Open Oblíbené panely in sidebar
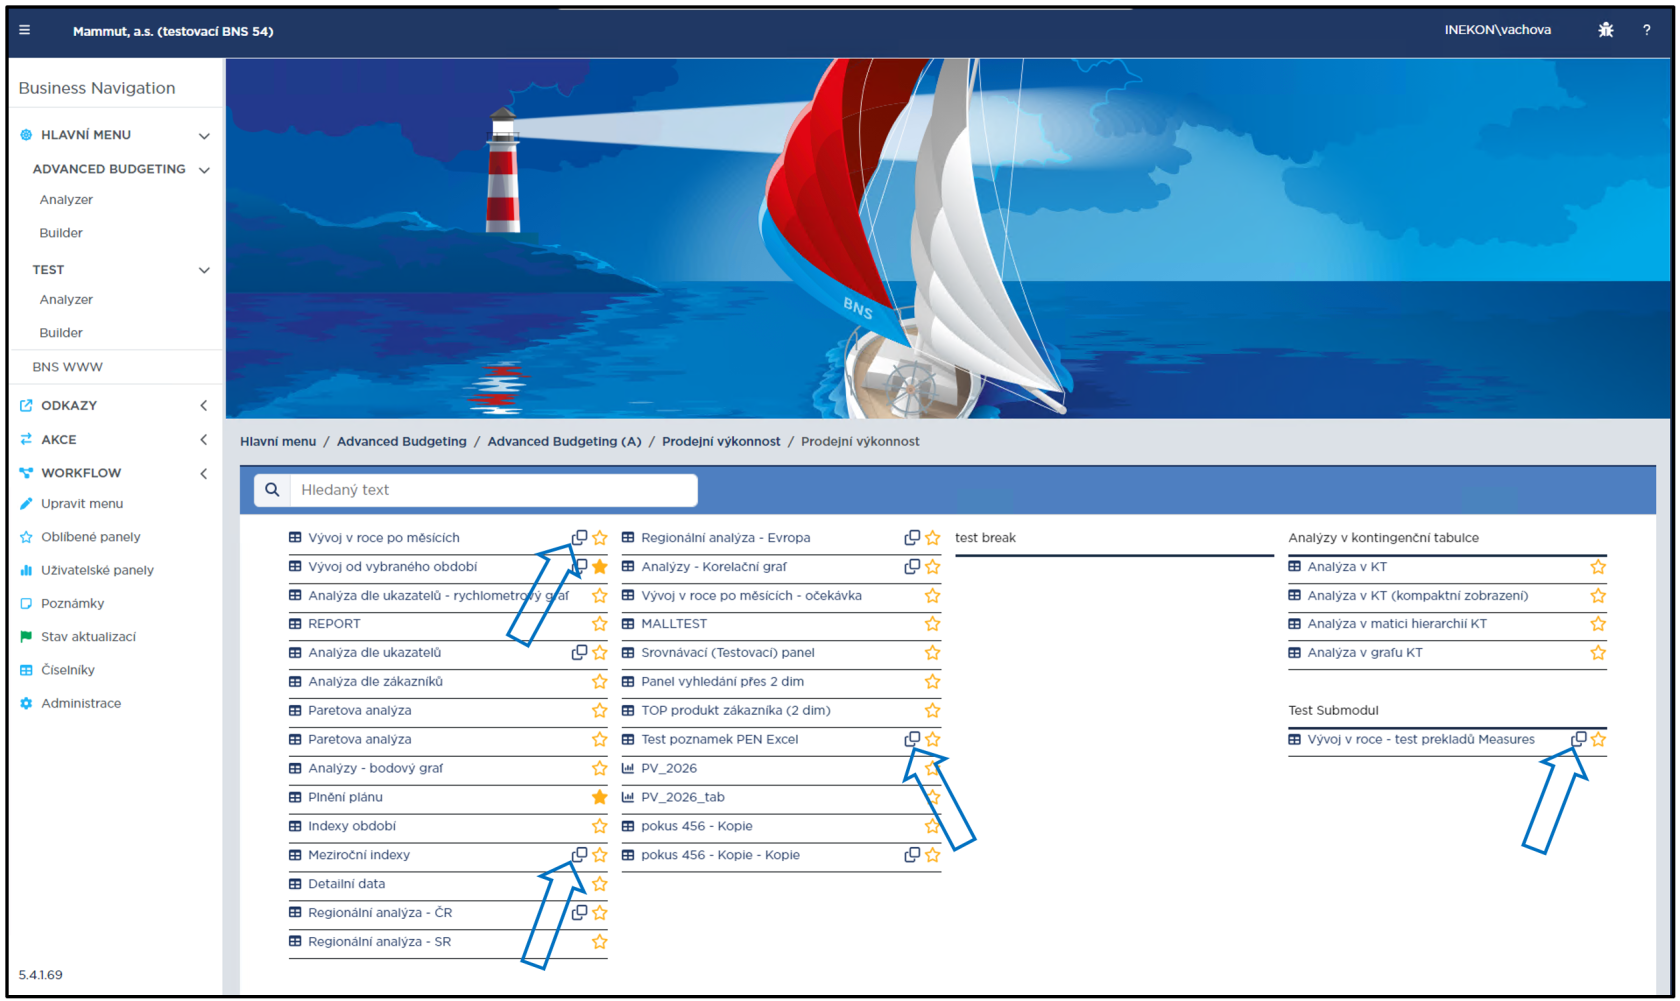 click(x=90, y=537)
